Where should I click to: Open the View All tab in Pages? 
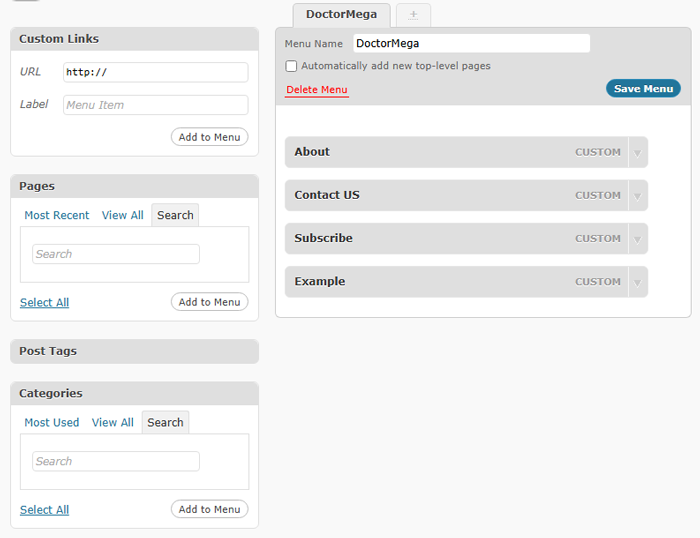pyautogui.click(x=122, y=215)
